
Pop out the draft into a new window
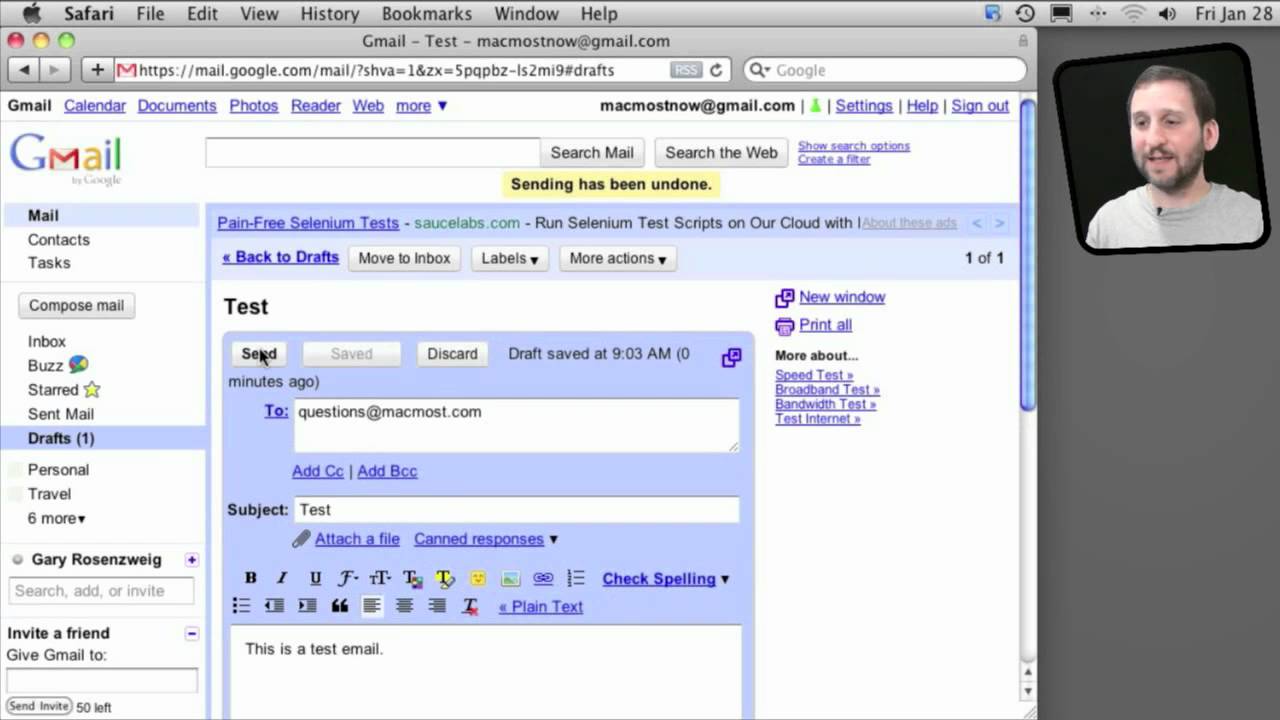(x=731, y=357)
